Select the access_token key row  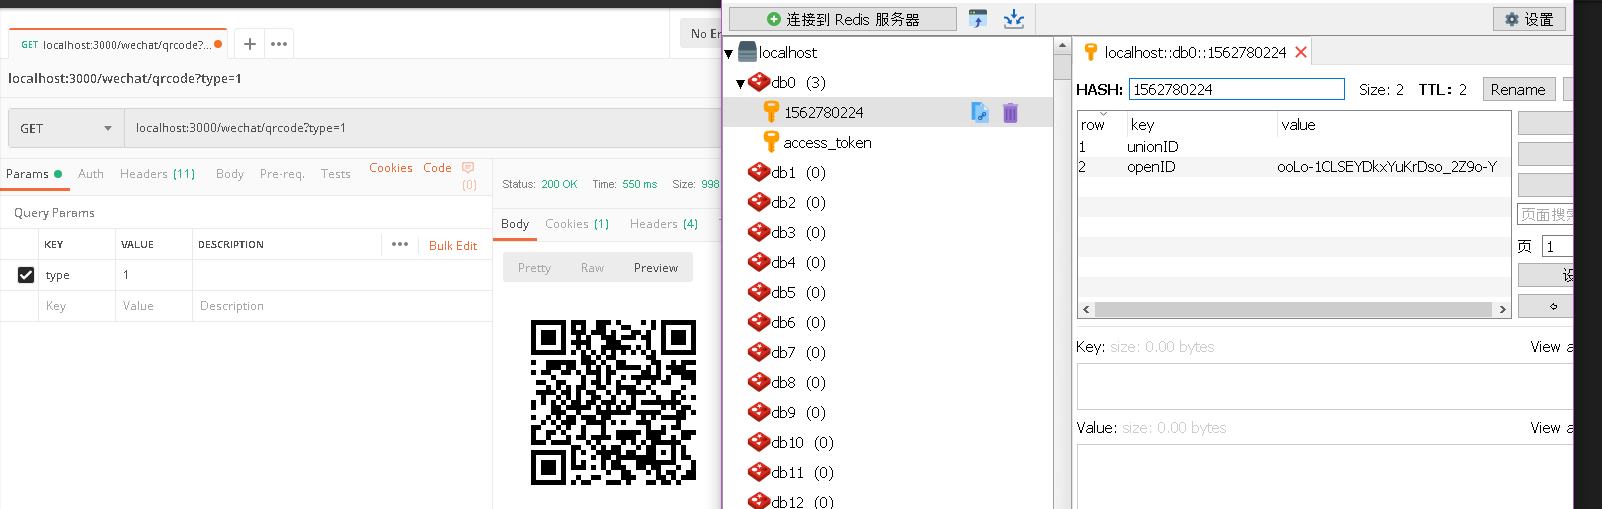click(888, 142)
